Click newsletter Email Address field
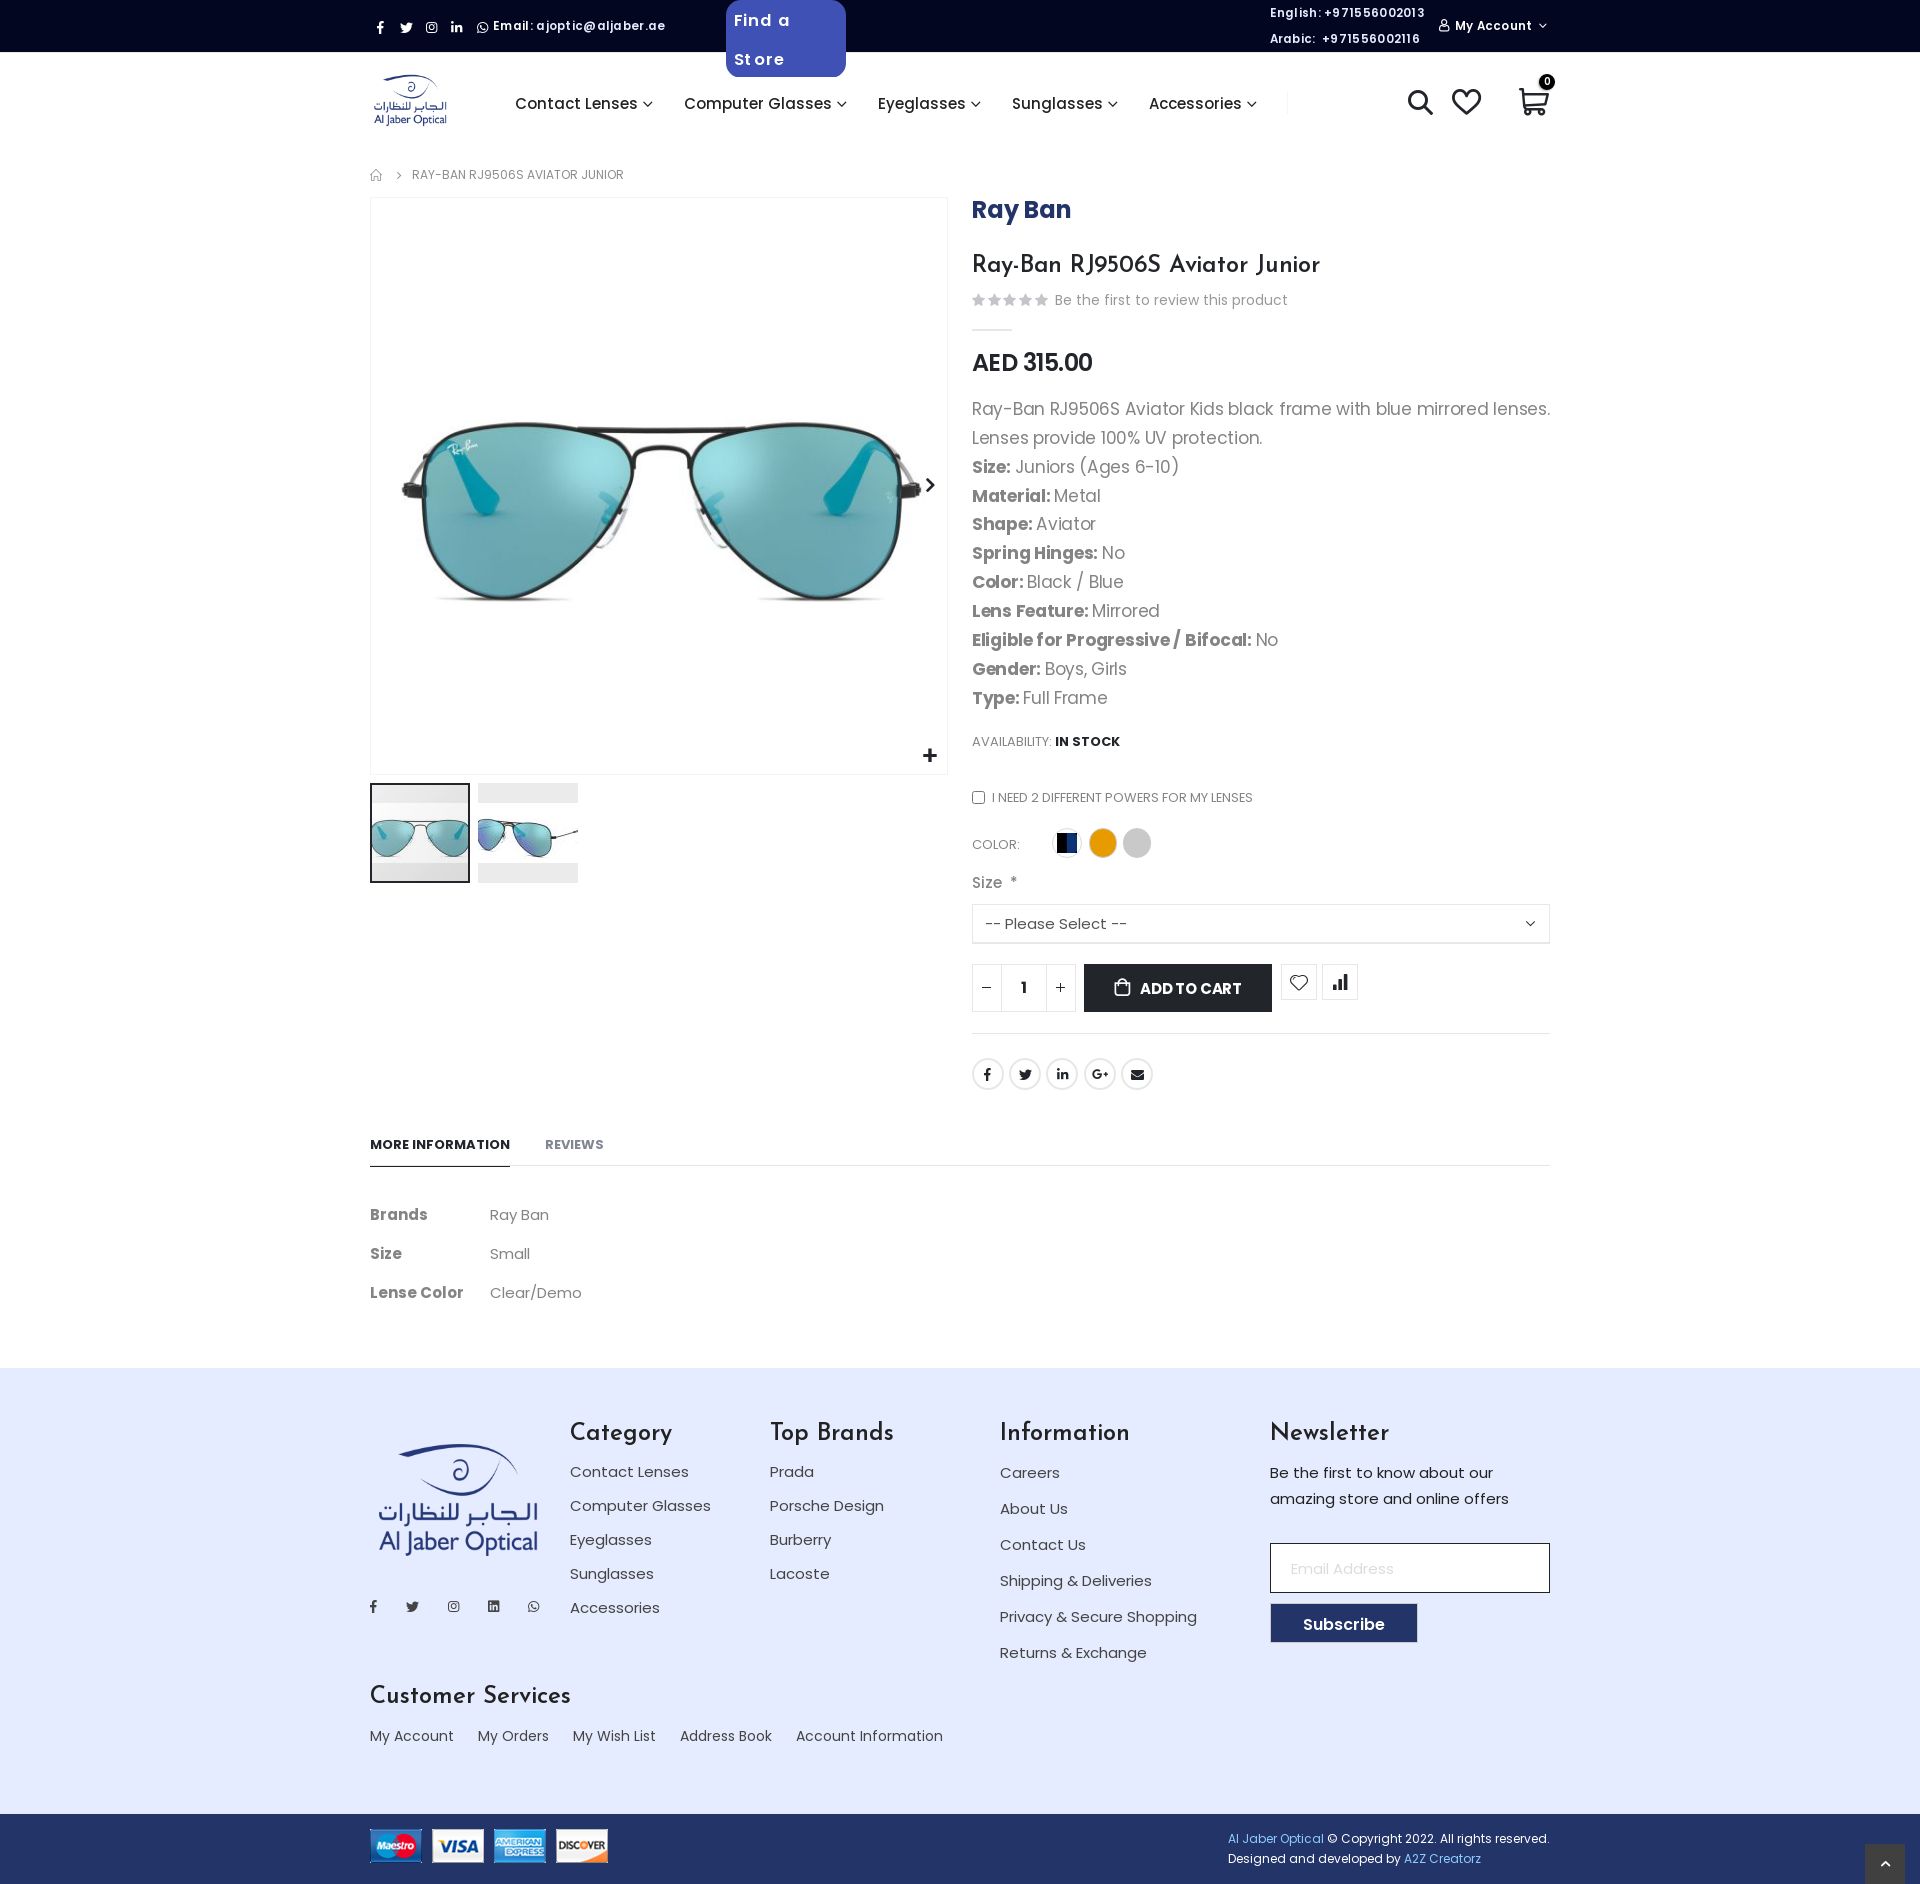Viewport: 1920px width, 1884px height. [x=1410, y=1568]
